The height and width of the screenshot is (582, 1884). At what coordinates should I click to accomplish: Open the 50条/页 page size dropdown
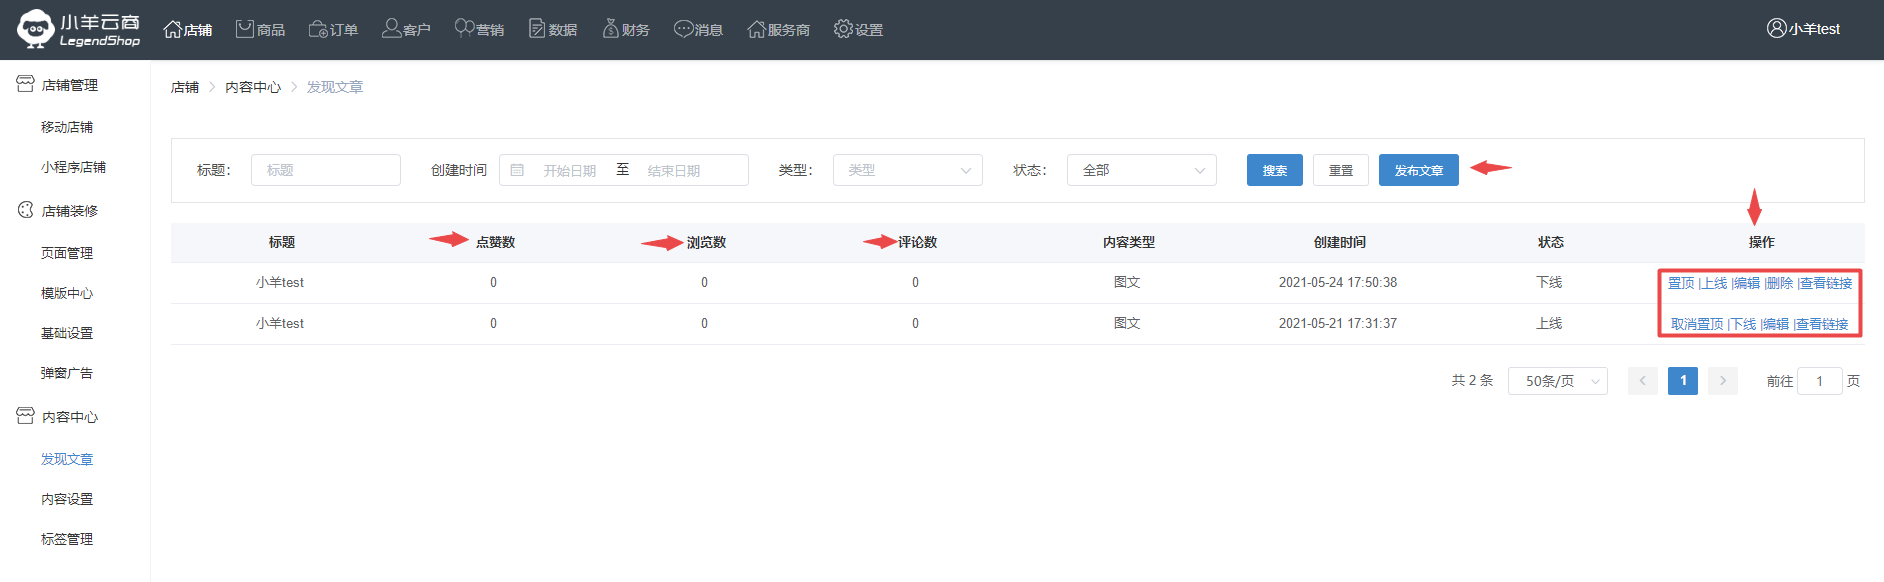click(x=1557, y=381)
